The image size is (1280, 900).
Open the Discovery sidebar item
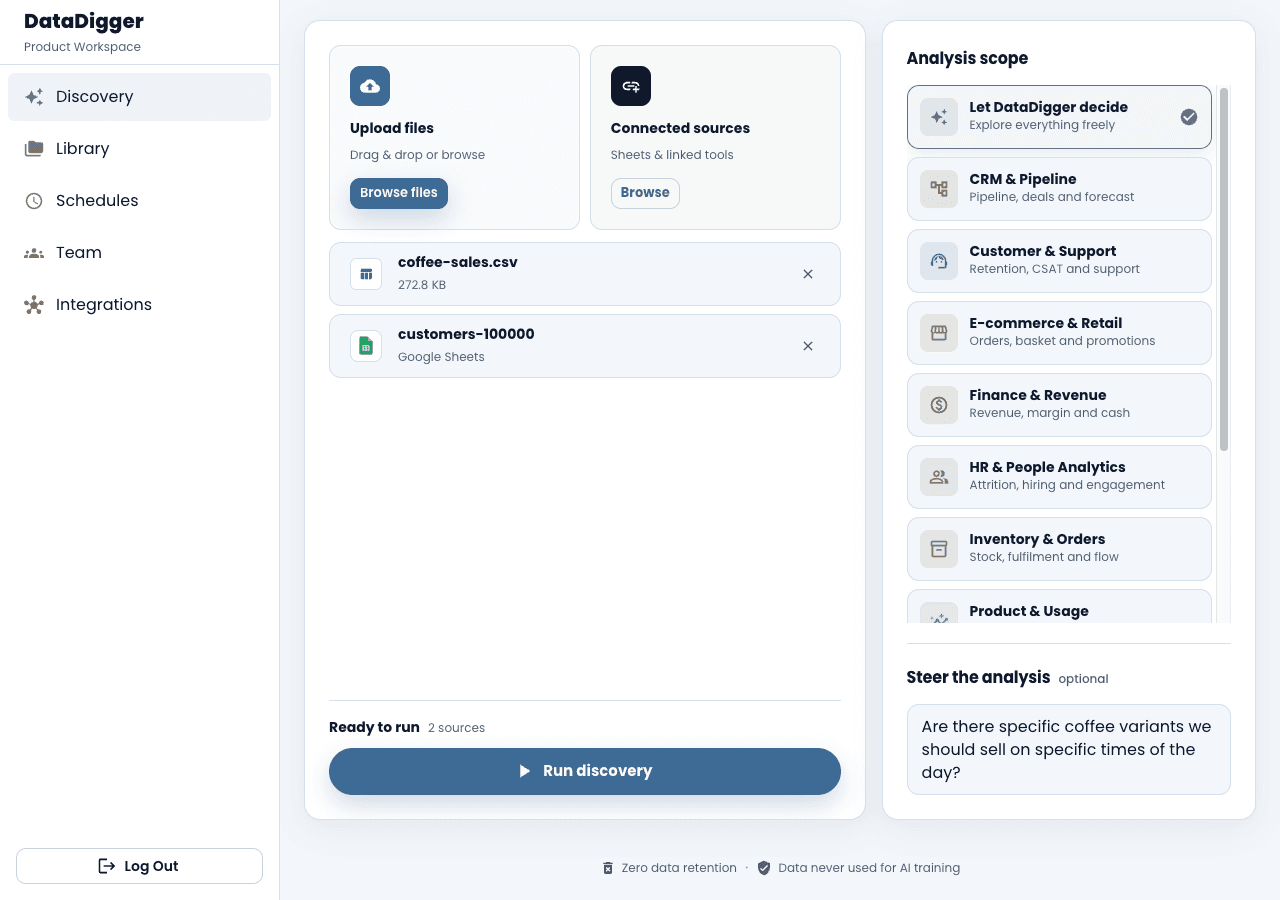coord(139,97)
